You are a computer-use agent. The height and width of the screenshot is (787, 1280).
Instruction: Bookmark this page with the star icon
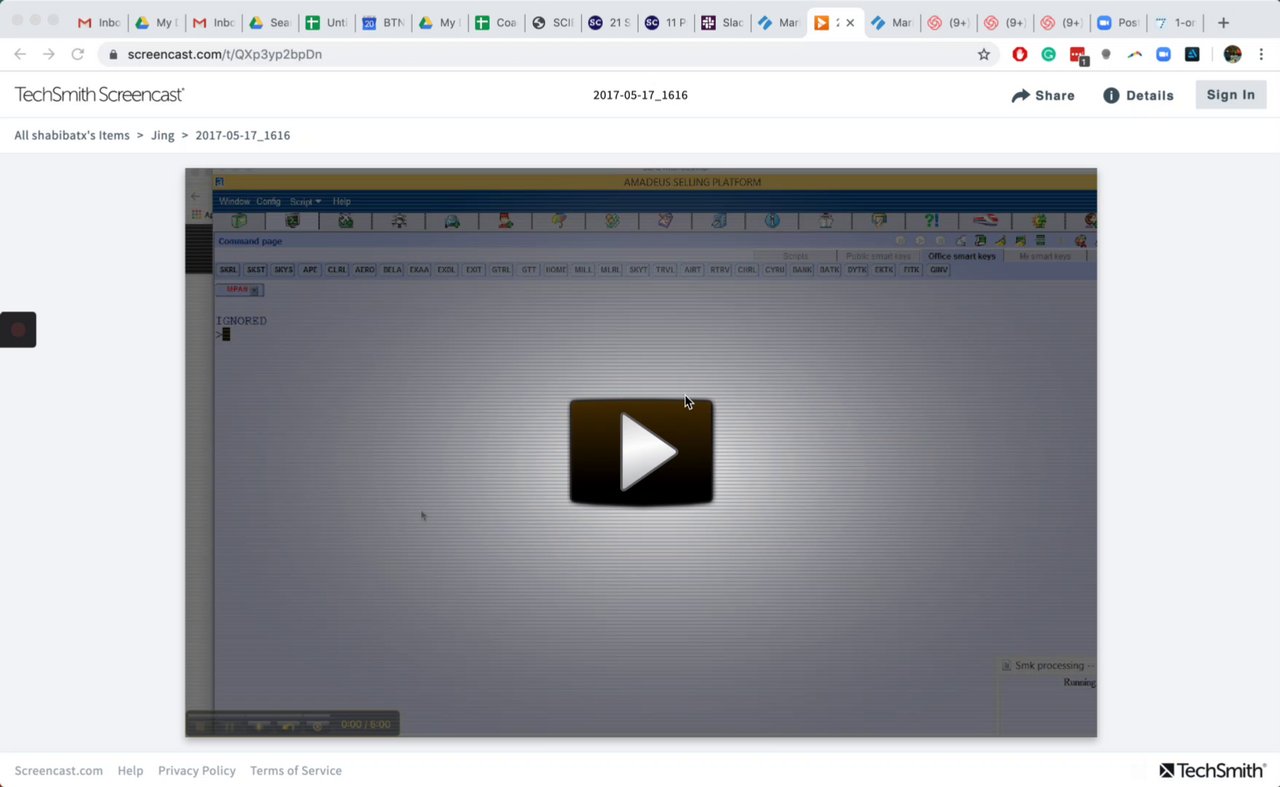(x=984, y=54)
